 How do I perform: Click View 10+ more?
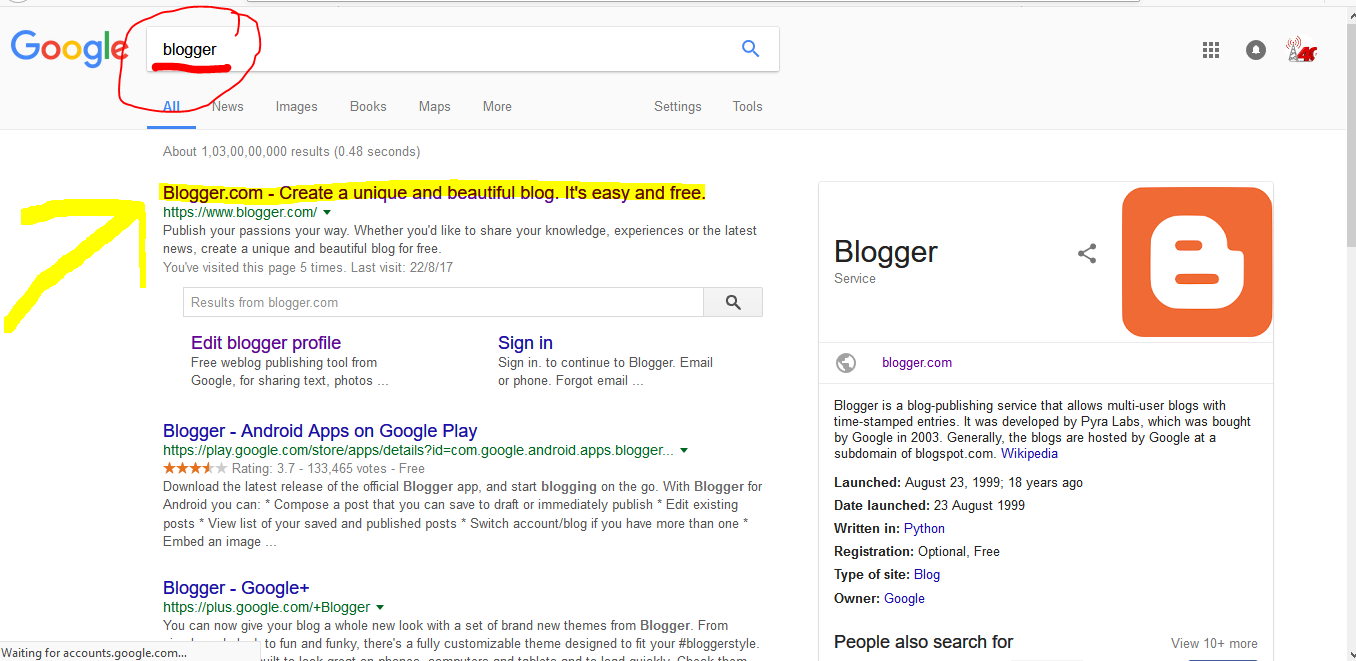tap(1214, 643)
